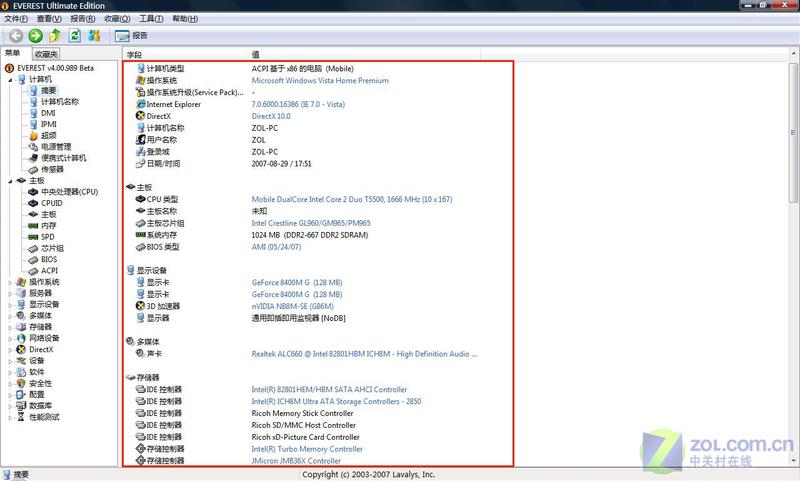Viewport: 800px width, 481px height.
Task: Open the 查看(V) menu
Action: (x=49, y=19)
